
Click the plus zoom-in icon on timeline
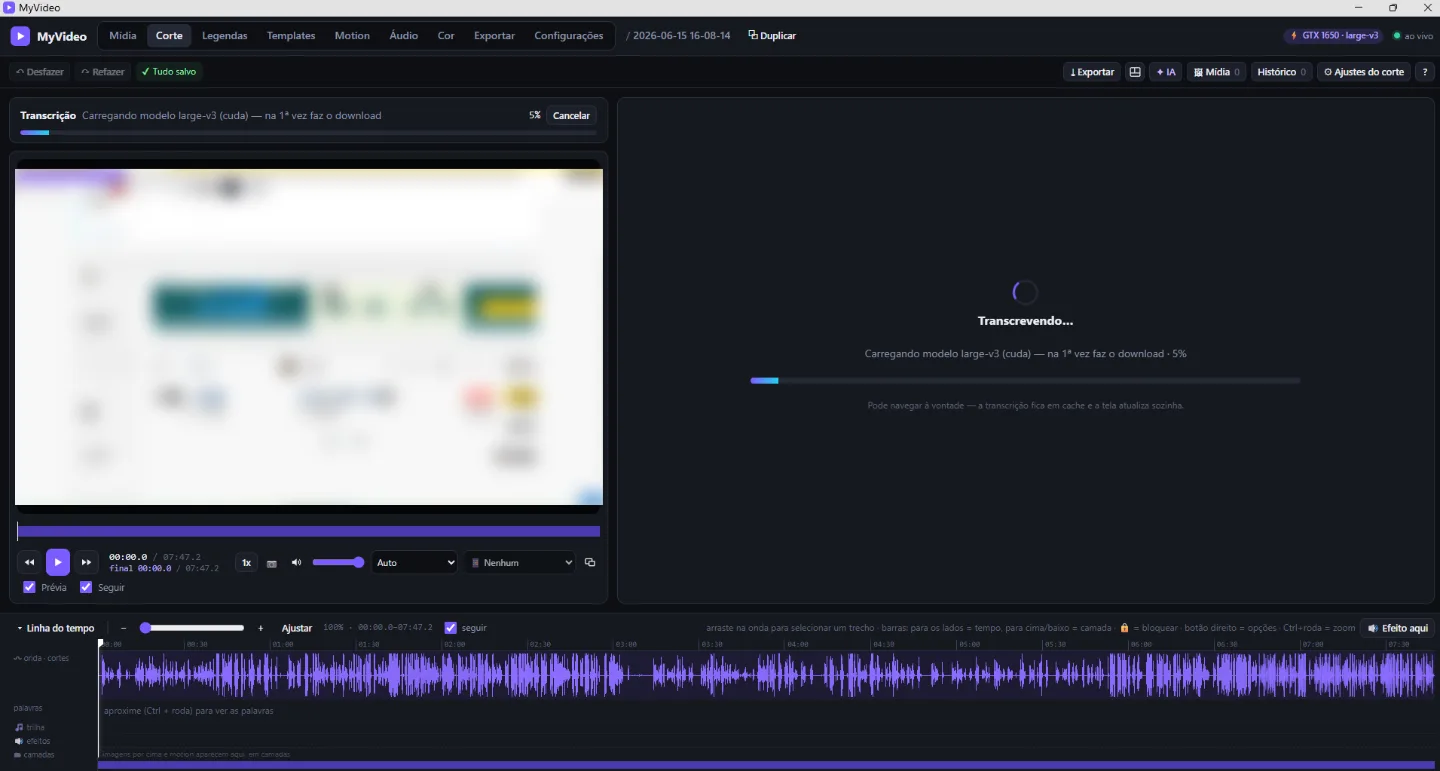(261, 628)
